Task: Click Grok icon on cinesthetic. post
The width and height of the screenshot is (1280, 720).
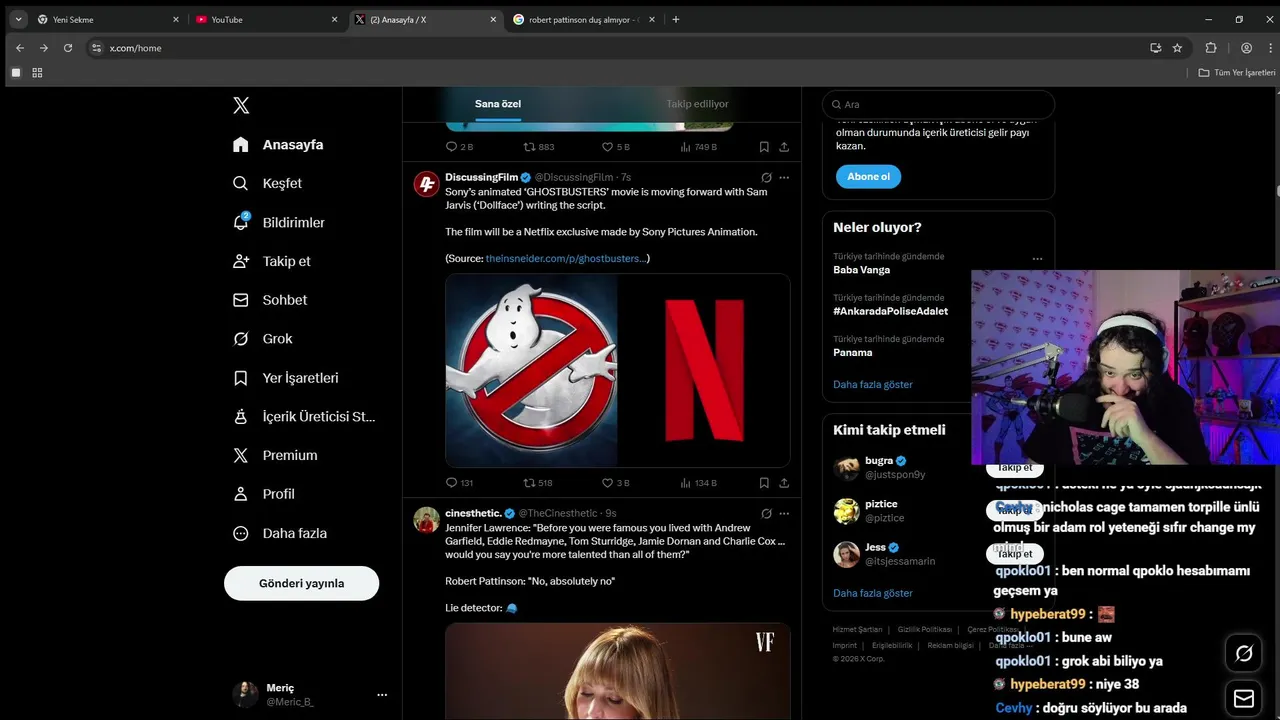Action: coord(766,513)
